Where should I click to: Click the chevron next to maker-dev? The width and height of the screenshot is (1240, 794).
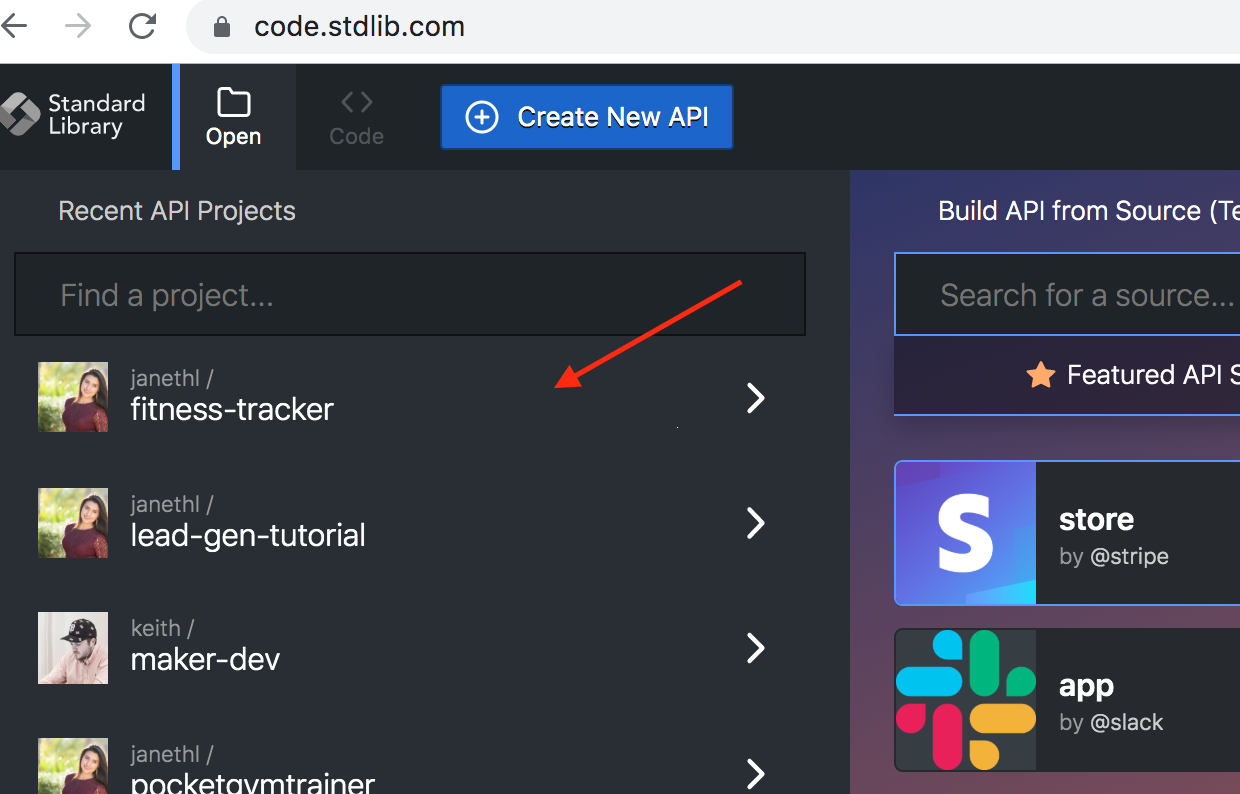pos(756,648)
